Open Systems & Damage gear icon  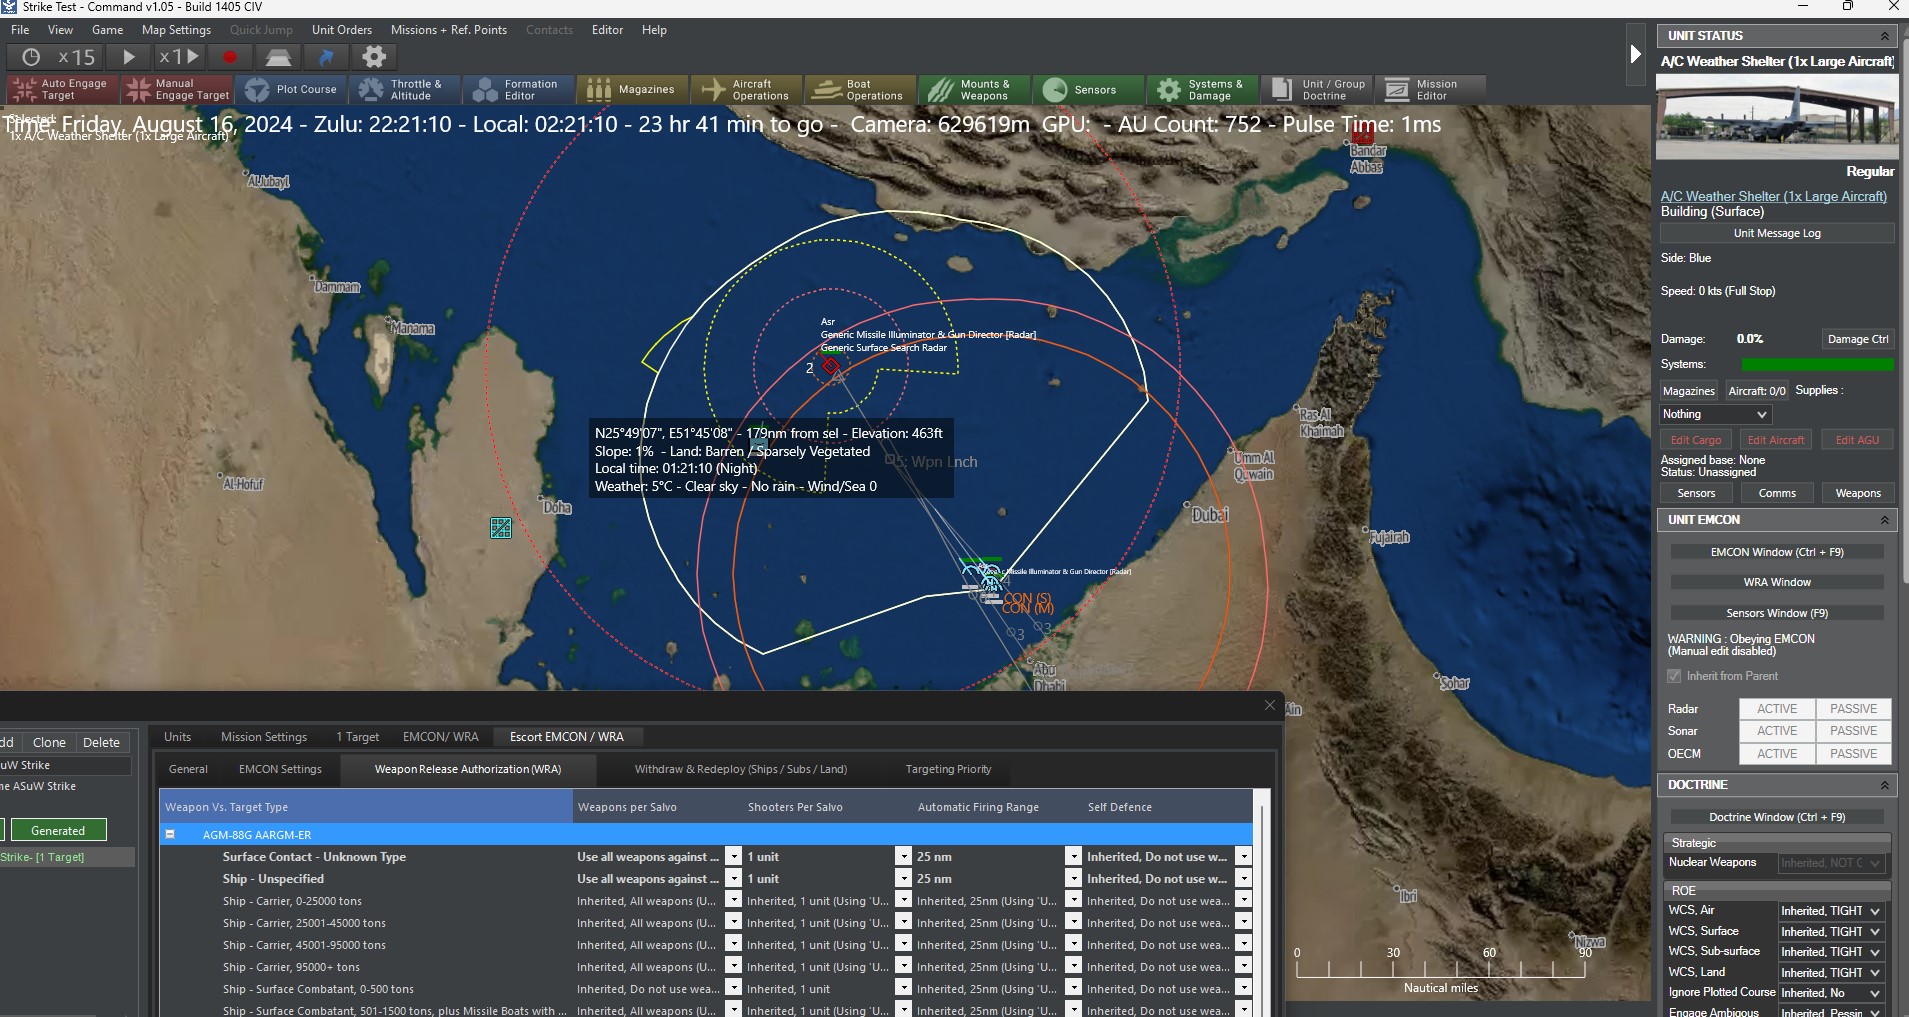pyautogui.click(x=1169, y=89)
